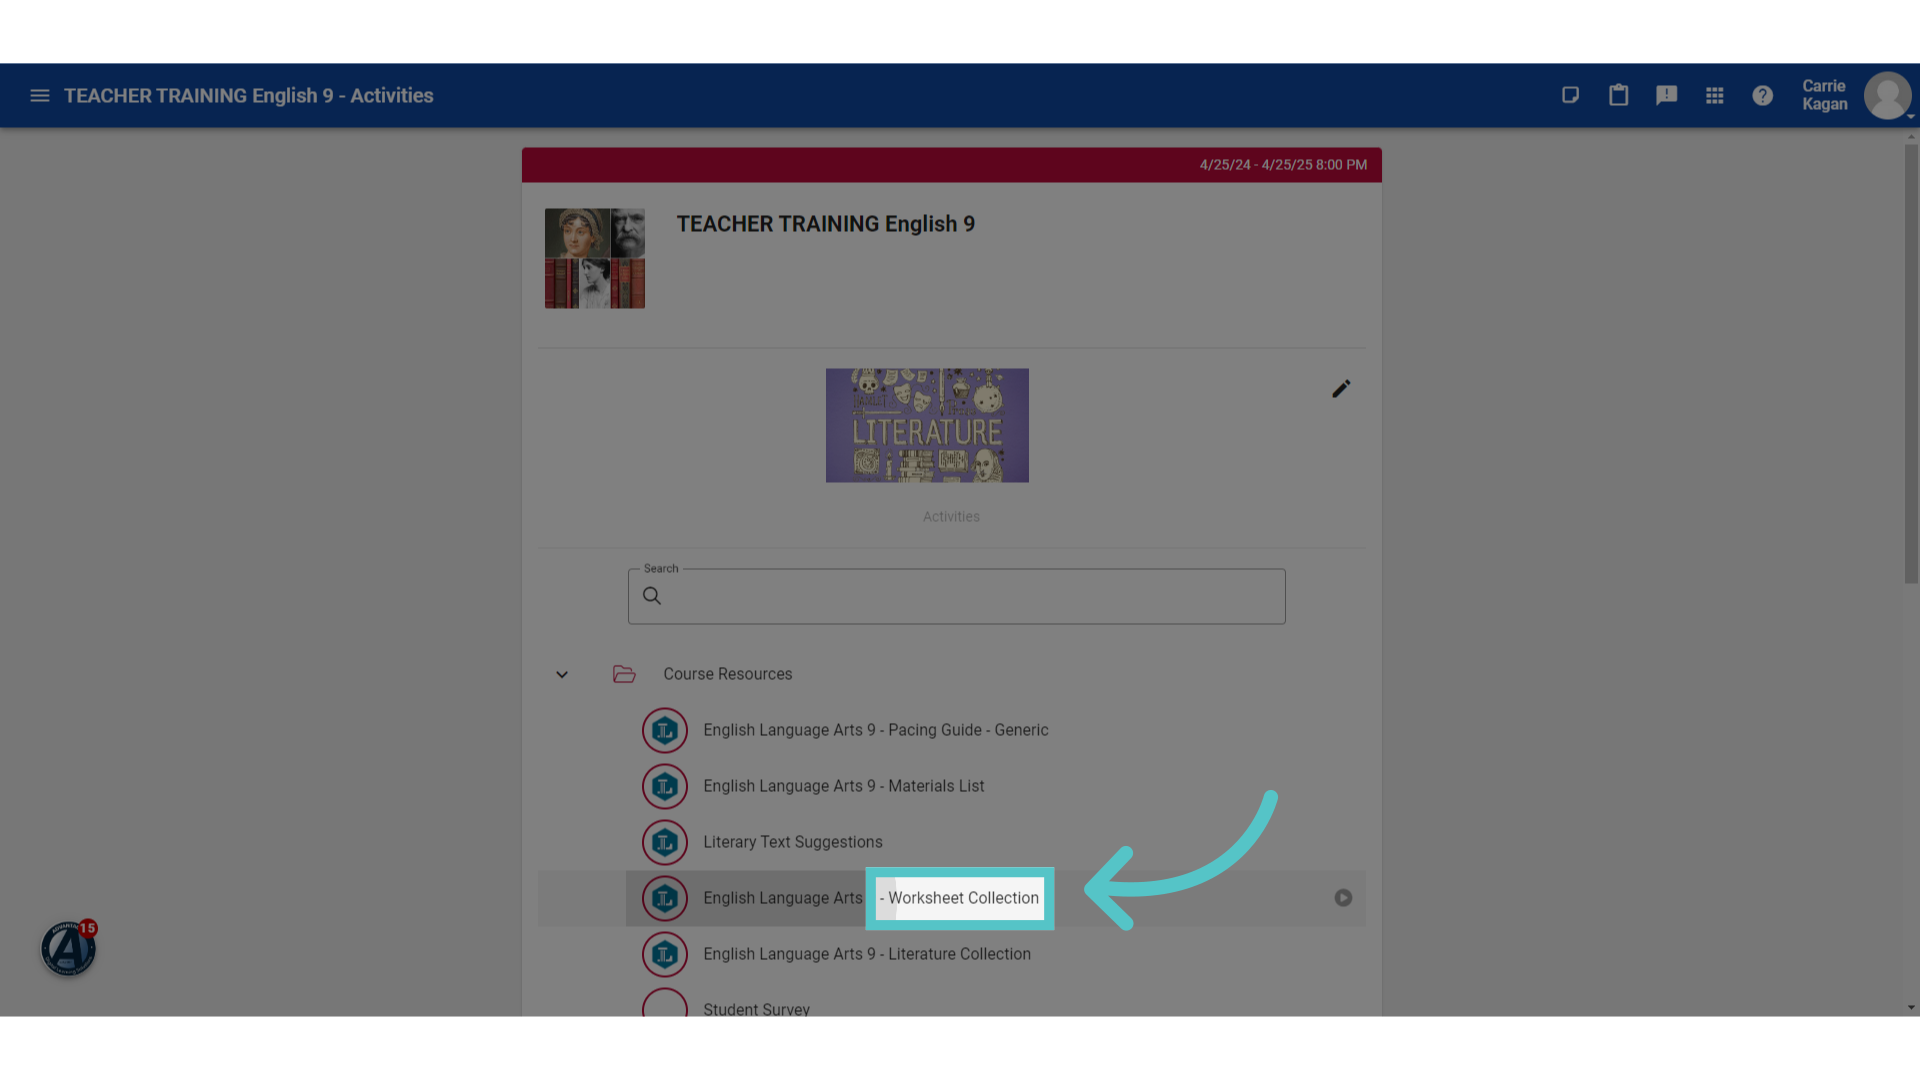This screenshot has width=1920, height=1080.
Task: Click into the Search field
Action: coord(956,597)
